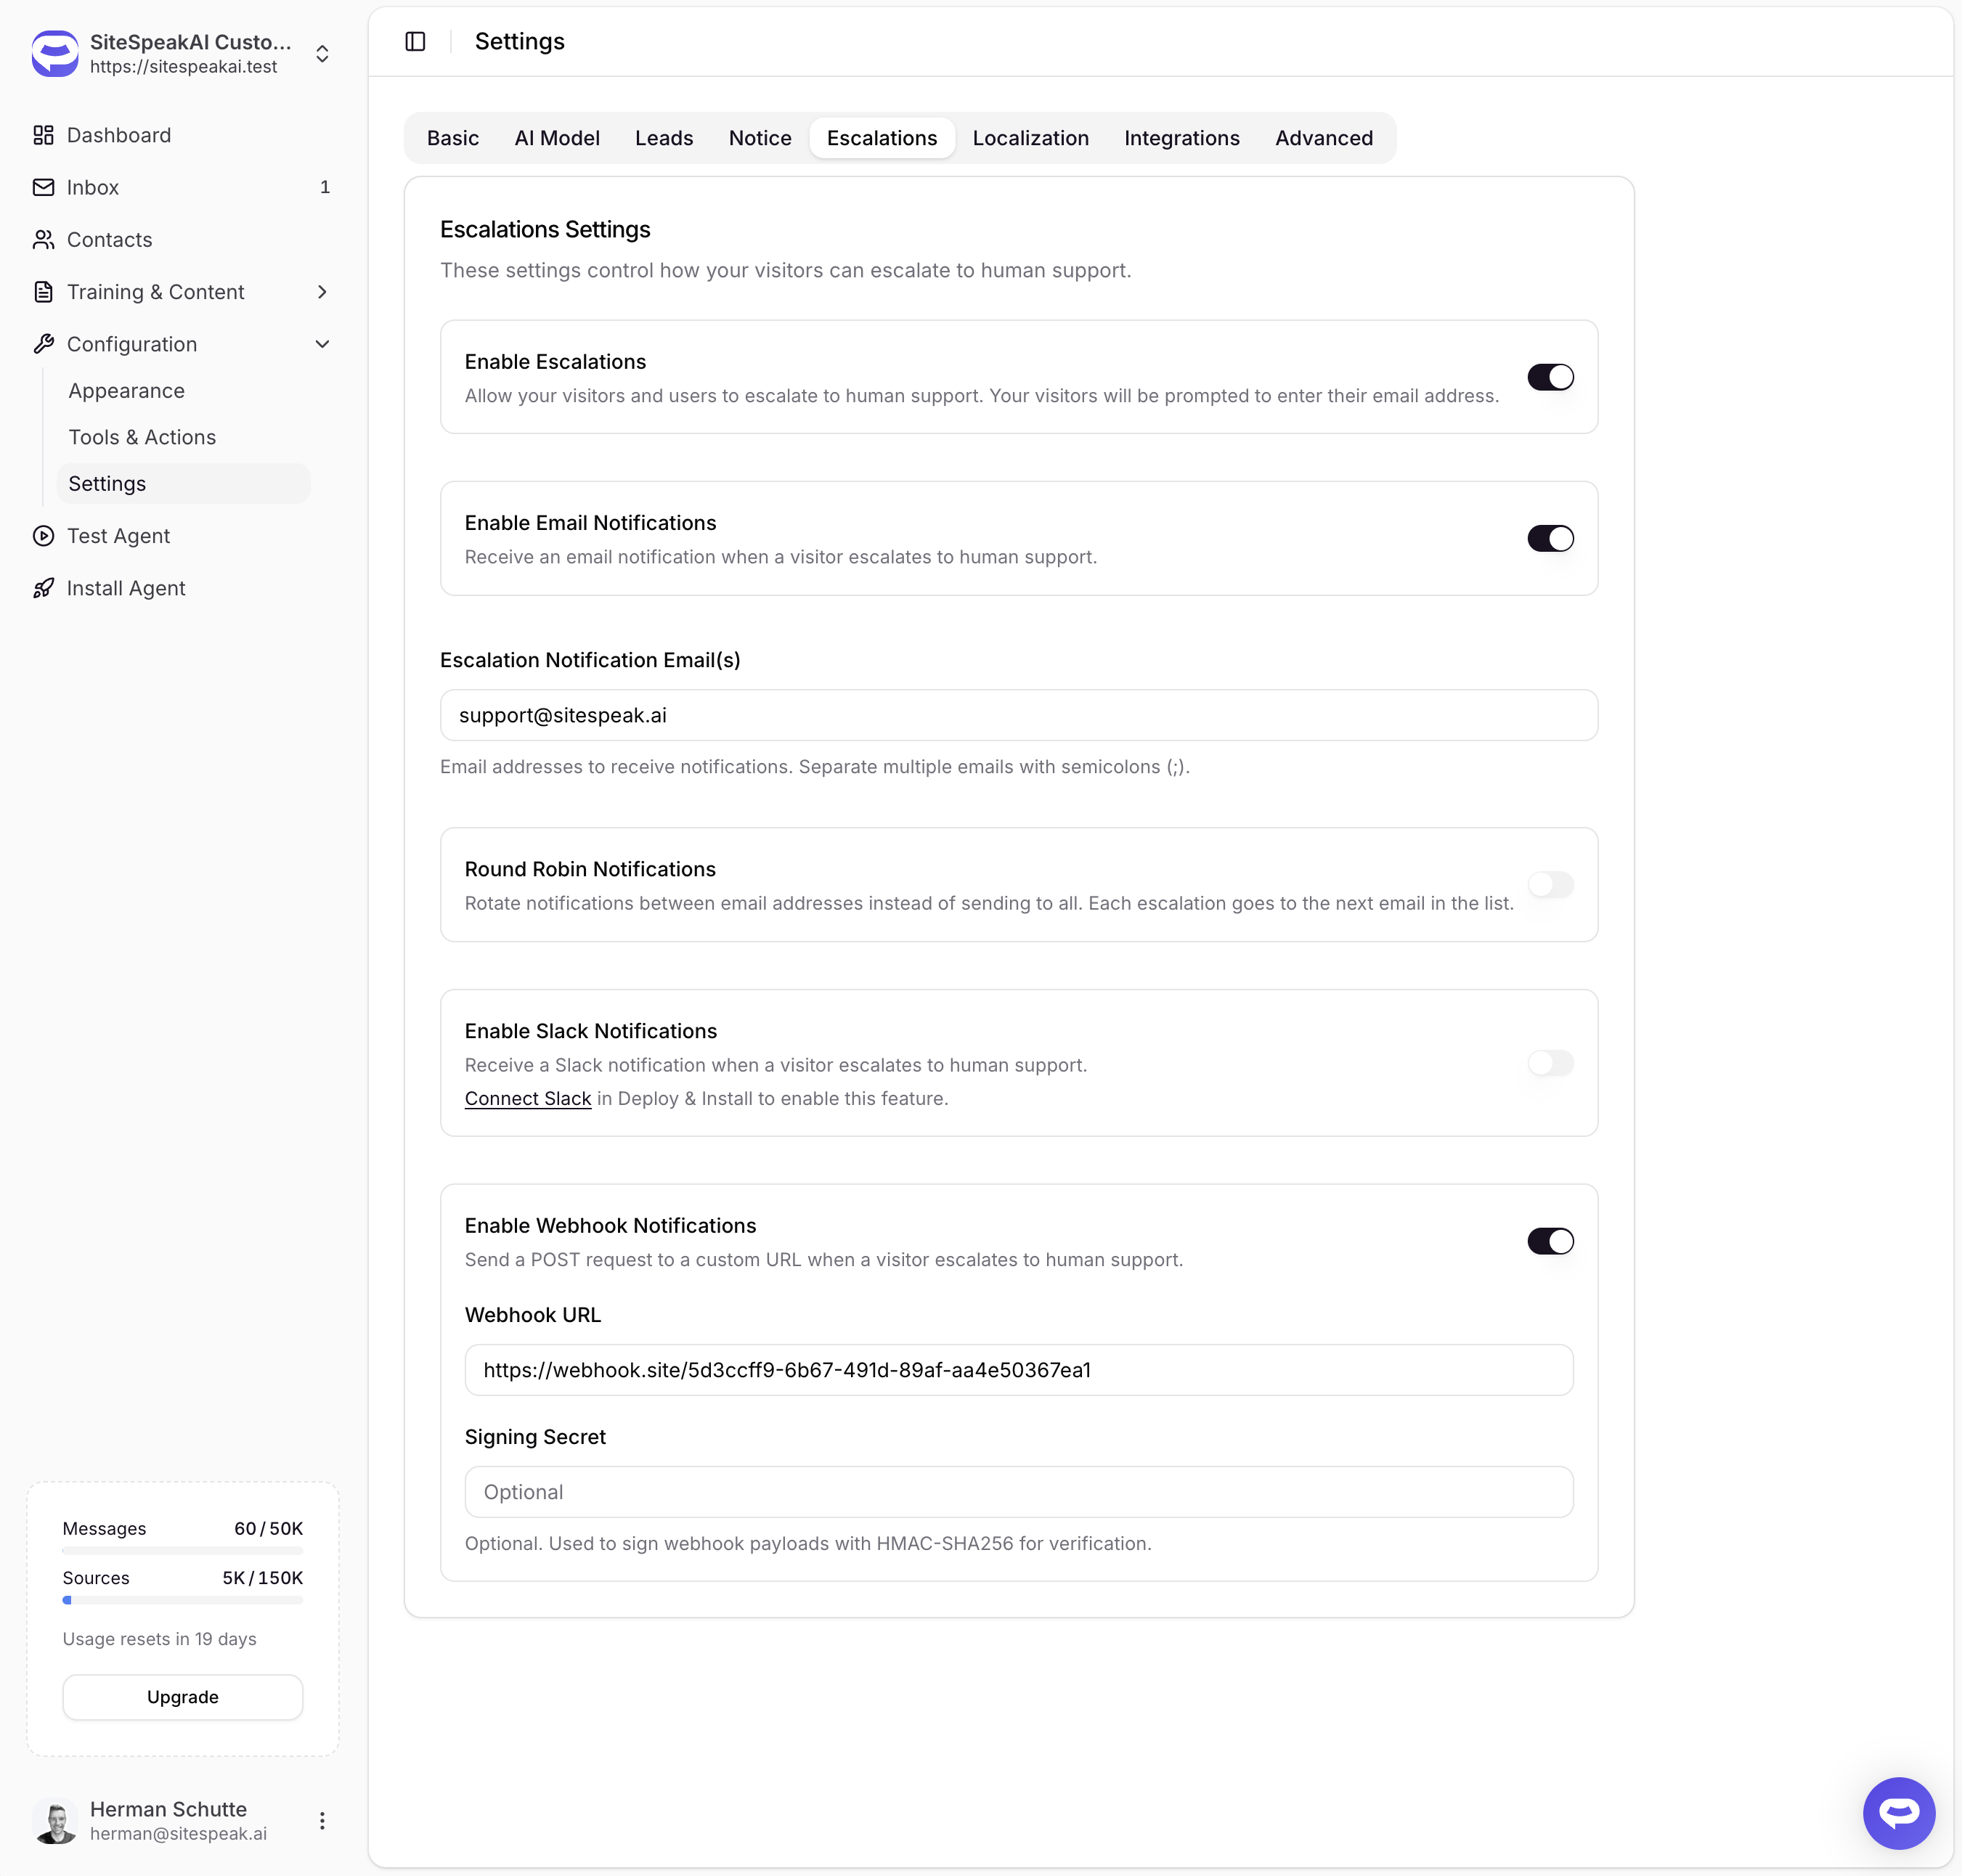The image size is (1962, 1876).
Task: Click the Usage resets in 19 days text
Action: point(159,1639)
